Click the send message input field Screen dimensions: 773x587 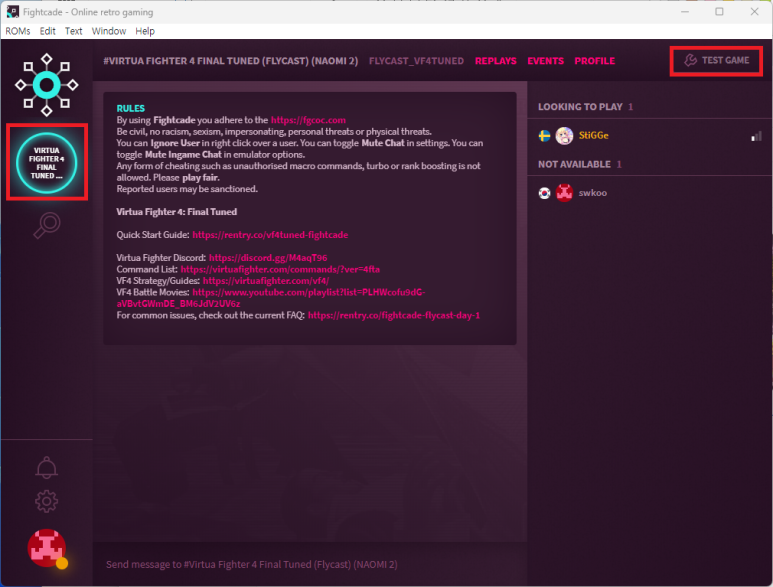point(310,564)
